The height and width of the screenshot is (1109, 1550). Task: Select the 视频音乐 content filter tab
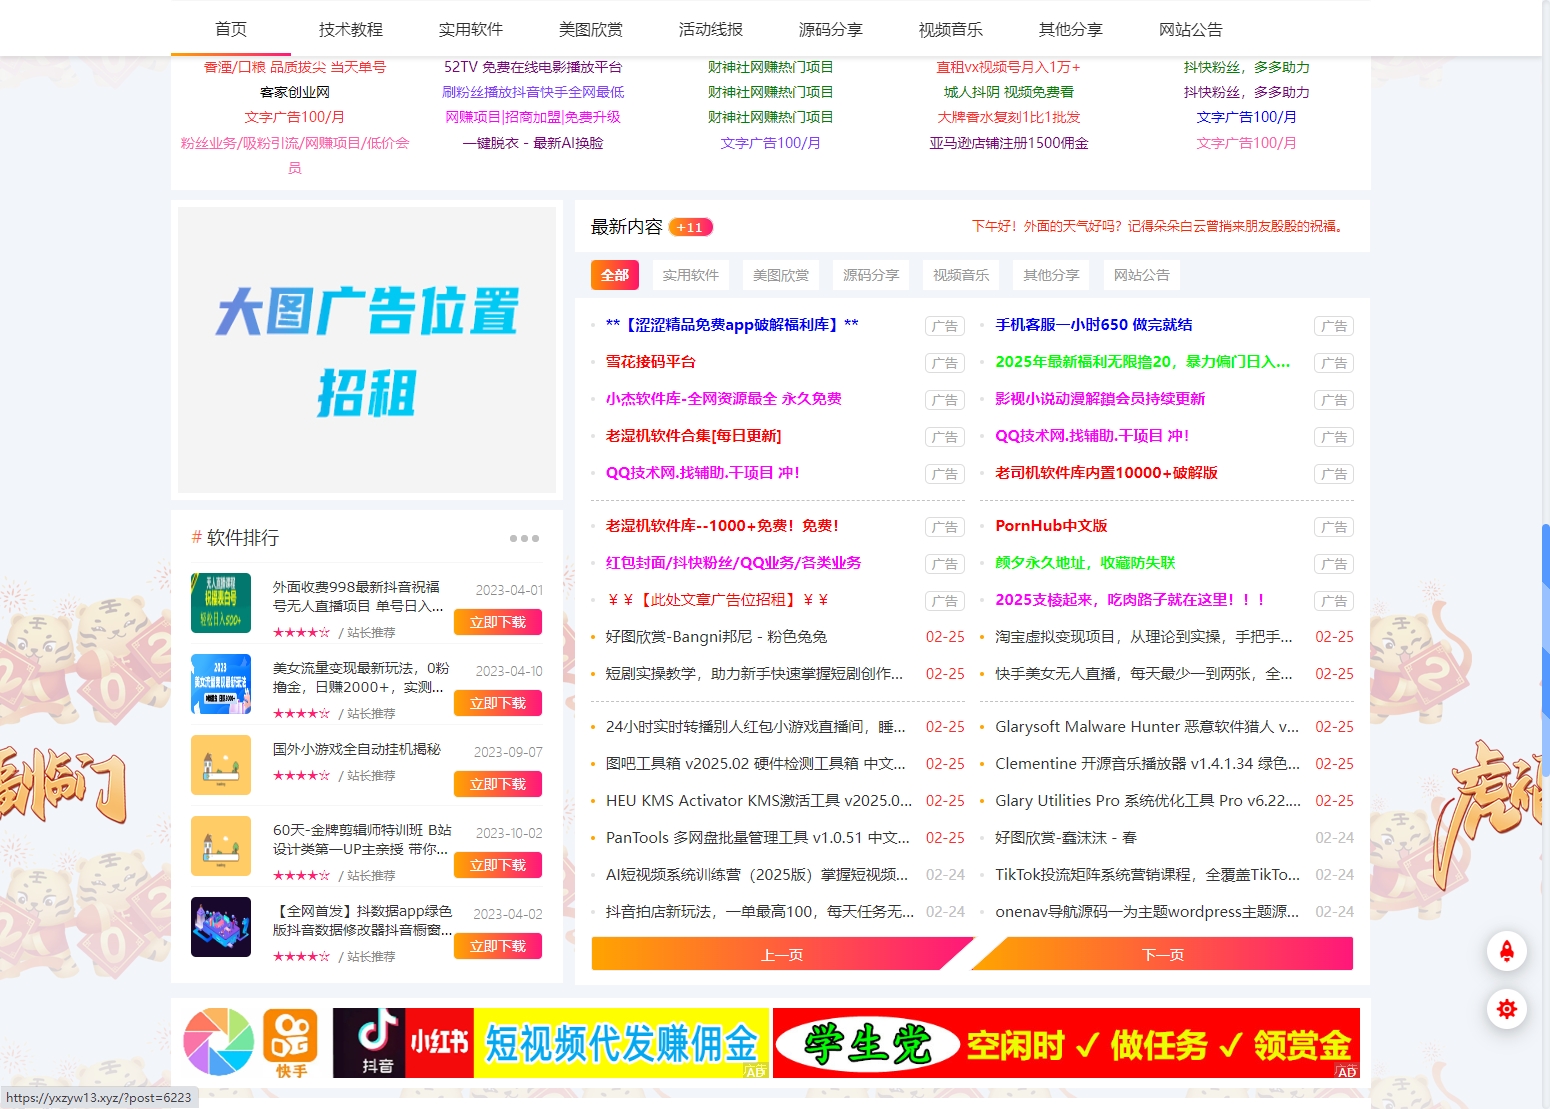tap(960, 275)
